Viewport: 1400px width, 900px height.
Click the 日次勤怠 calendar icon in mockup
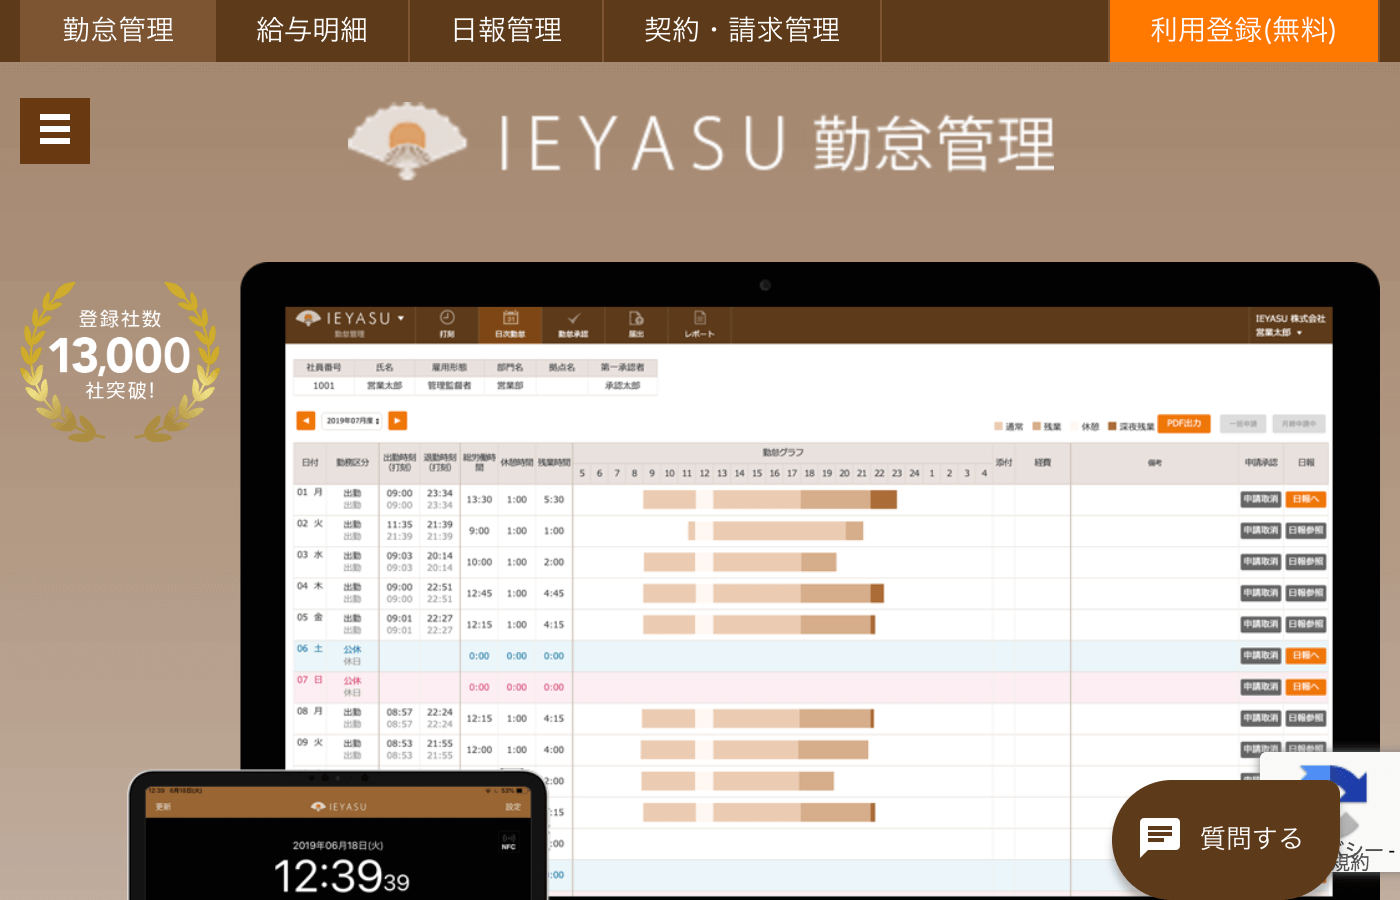(510, 324)
